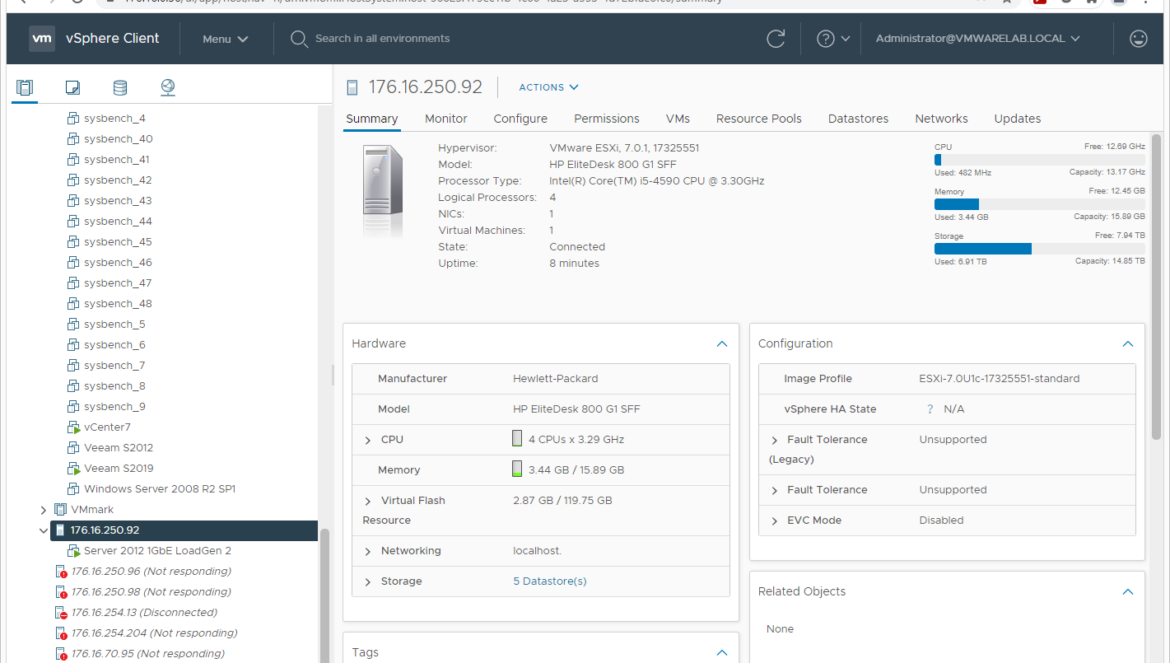Open the Menu dropdown in the header
1170x663 pixels.
[225, 39]
